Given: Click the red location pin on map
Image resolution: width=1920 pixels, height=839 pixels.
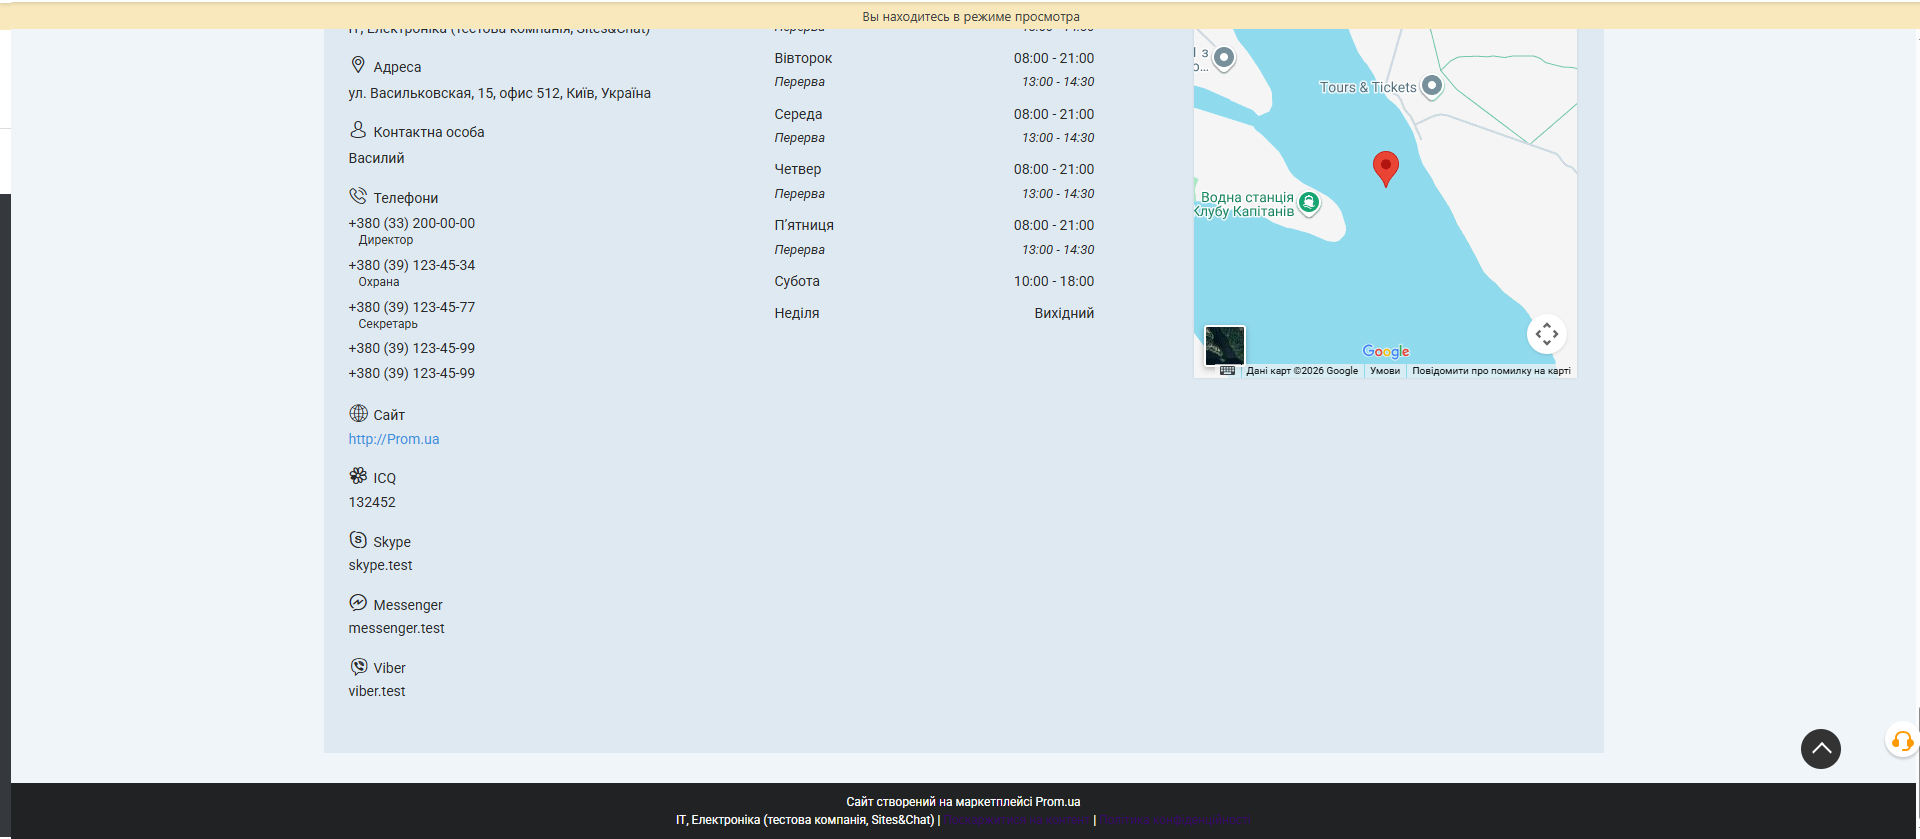Looking at the screenshot, I should coord(1385,167).
